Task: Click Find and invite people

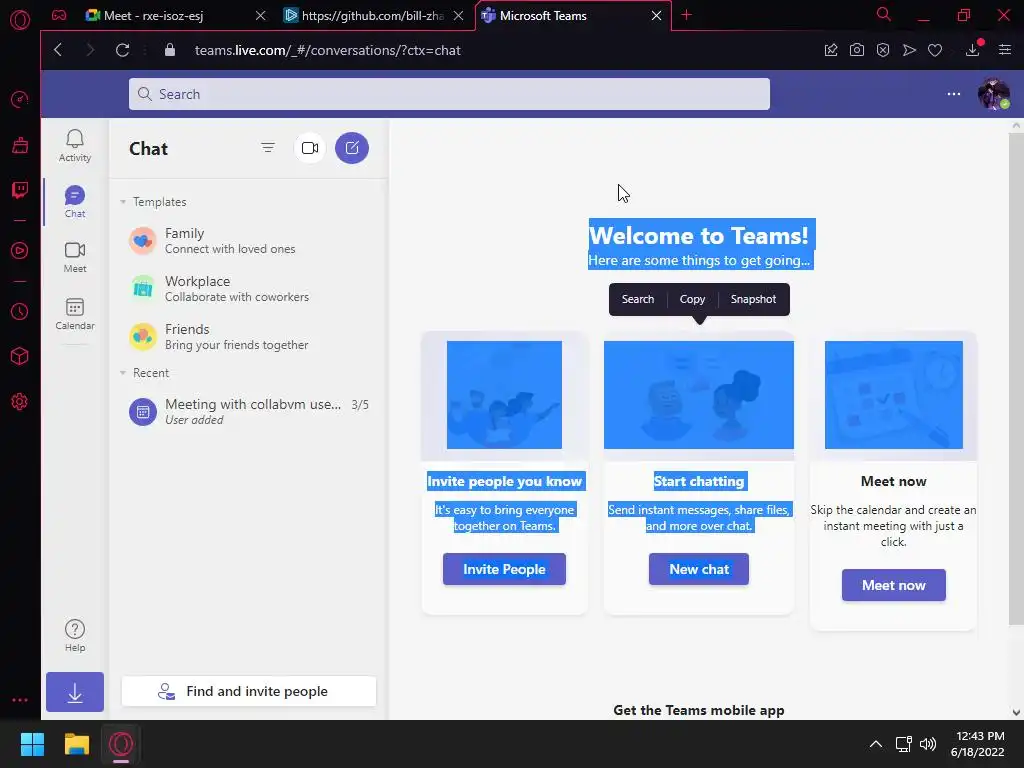Action: pos(249,691)
